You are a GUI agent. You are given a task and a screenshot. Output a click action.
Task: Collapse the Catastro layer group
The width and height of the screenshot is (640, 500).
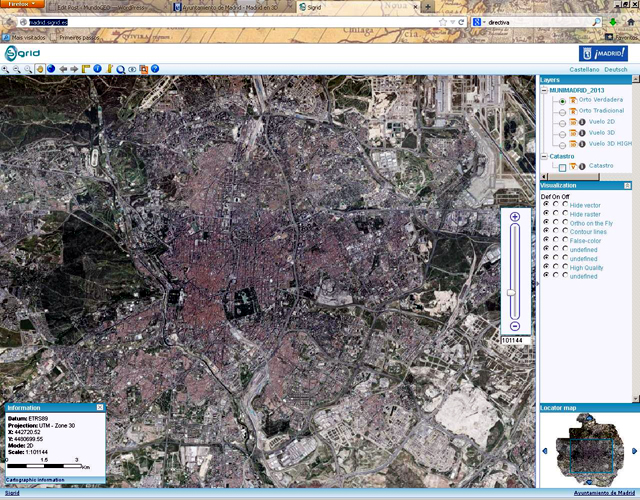click(544, 156)
